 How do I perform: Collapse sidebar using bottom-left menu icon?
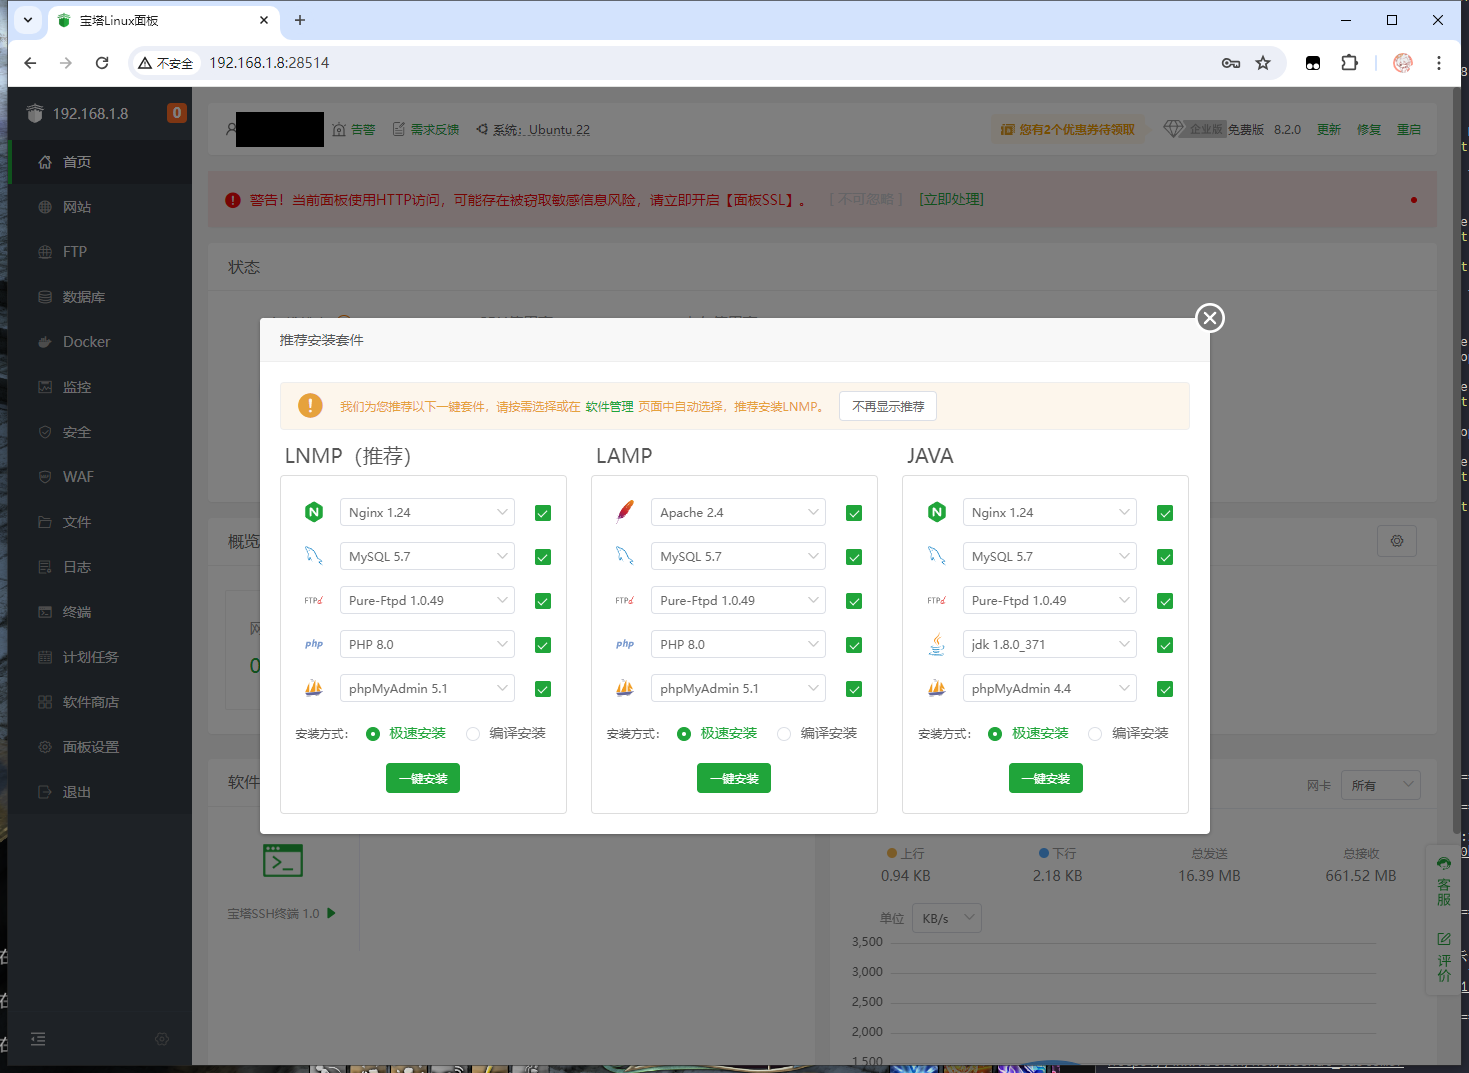(38, 1039)
